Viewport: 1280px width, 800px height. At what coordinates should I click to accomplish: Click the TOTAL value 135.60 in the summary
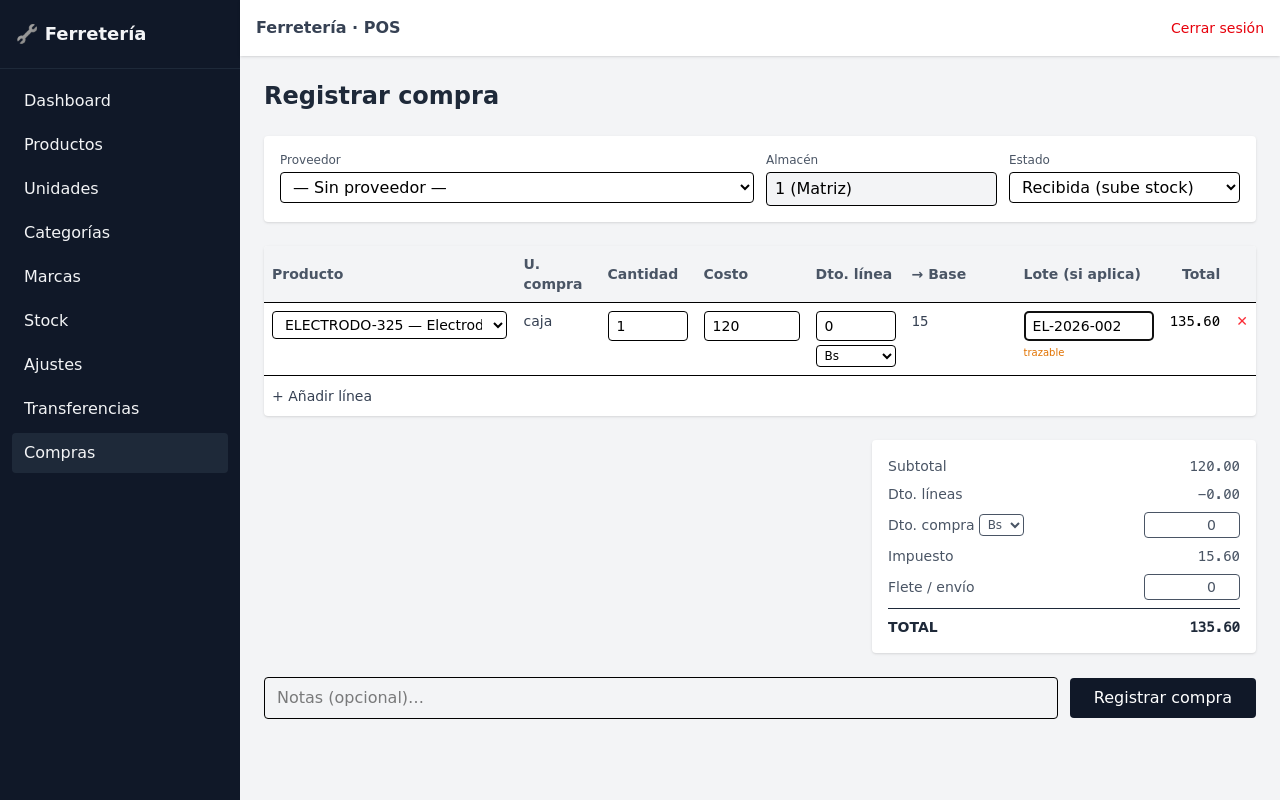[1215, 627]
